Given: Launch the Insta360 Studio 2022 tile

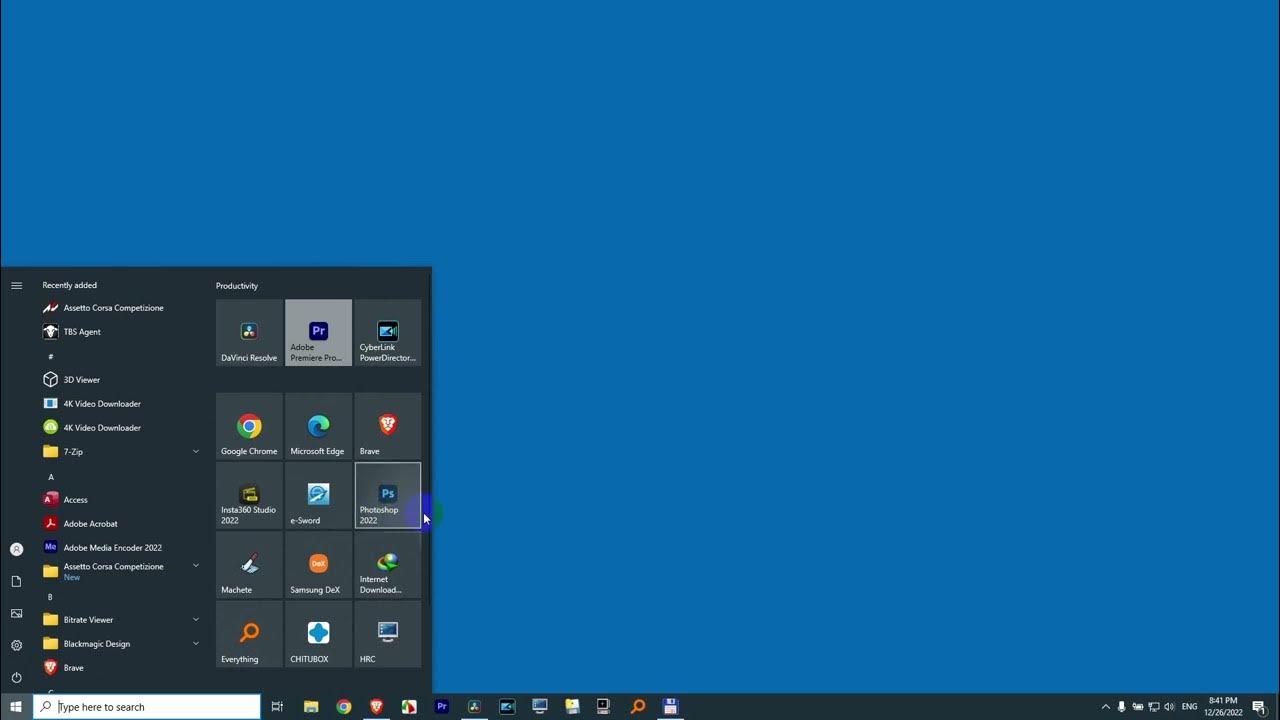Looking at the screenshot, I should [x=249, y=495].
